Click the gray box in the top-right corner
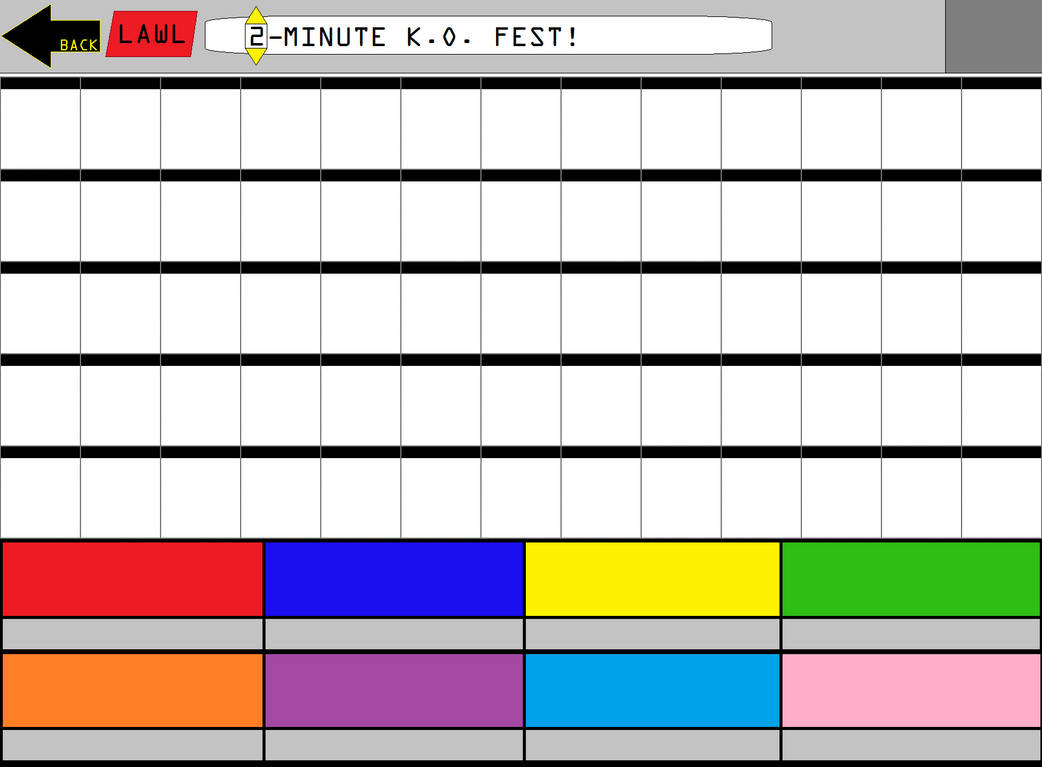 point(995,35)
